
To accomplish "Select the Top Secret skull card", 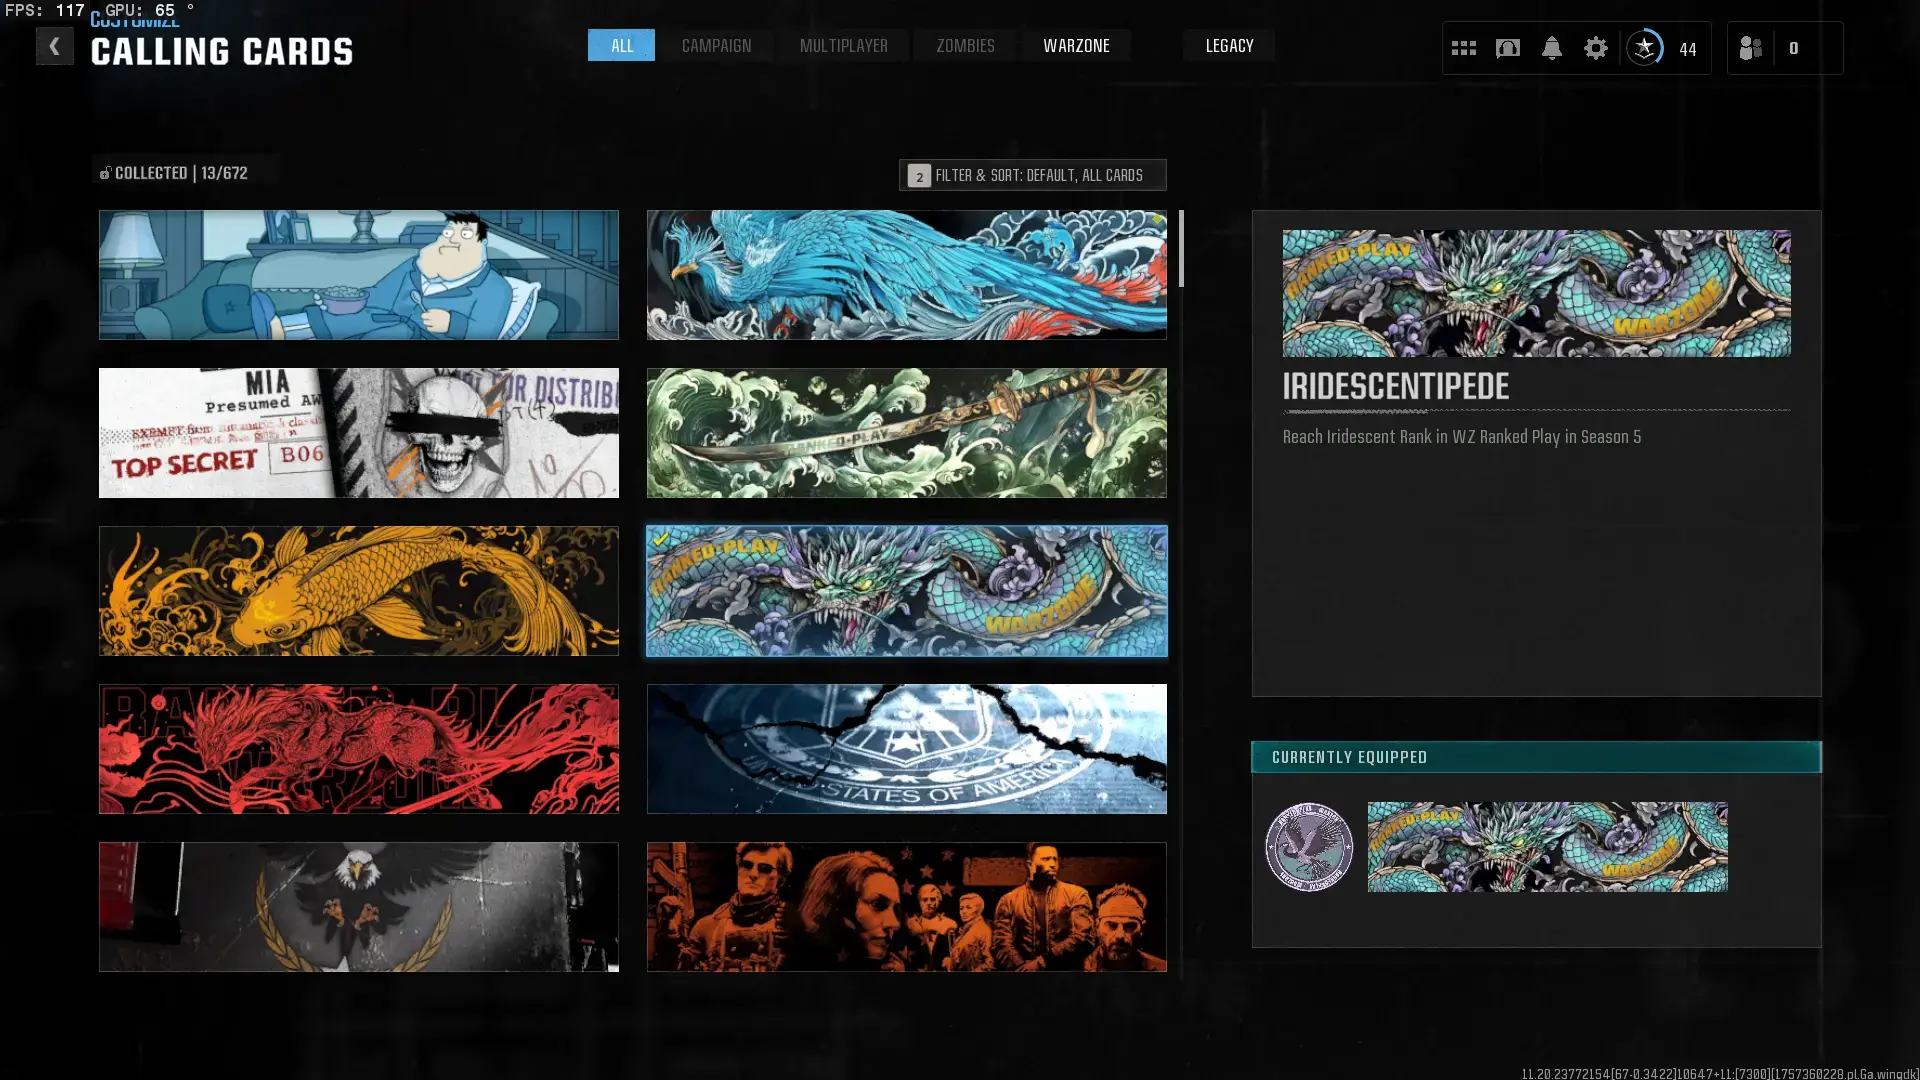I will click(358, 433).
